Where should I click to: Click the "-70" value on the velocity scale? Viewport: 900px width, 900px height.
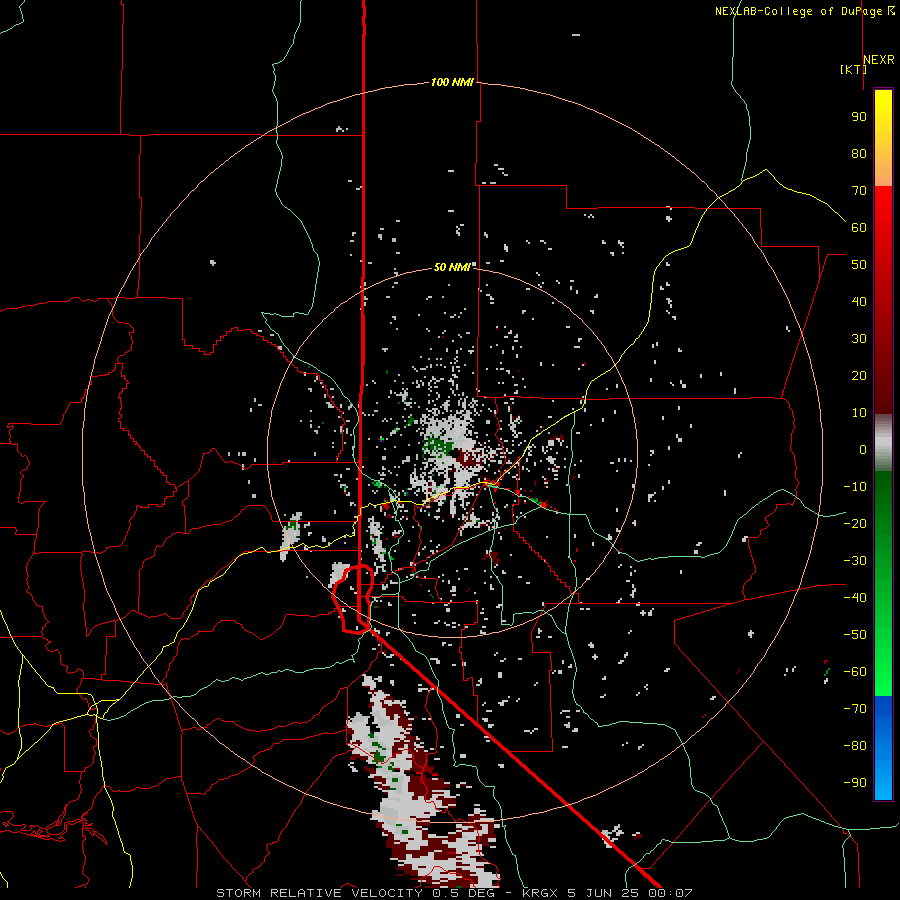pyautogui.click(x=855, y=709)
